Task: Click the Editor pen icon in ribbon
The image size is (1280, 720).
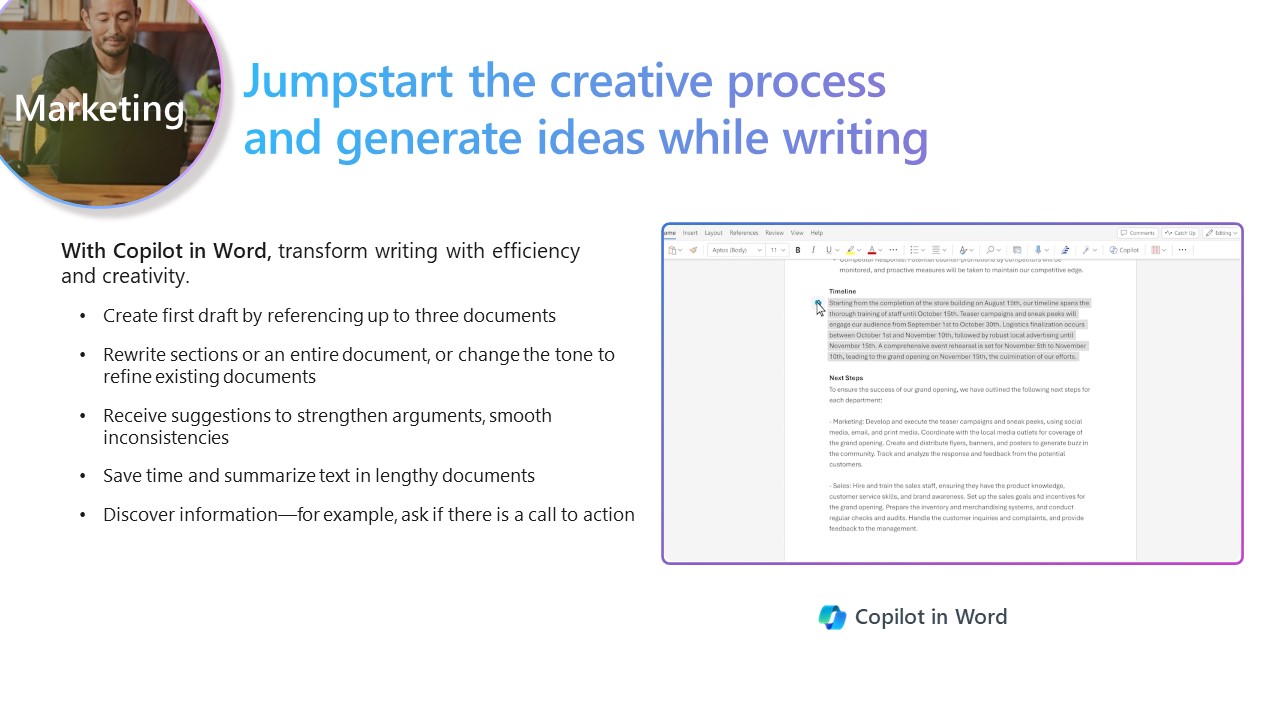Action: (x=1065, y=250)
